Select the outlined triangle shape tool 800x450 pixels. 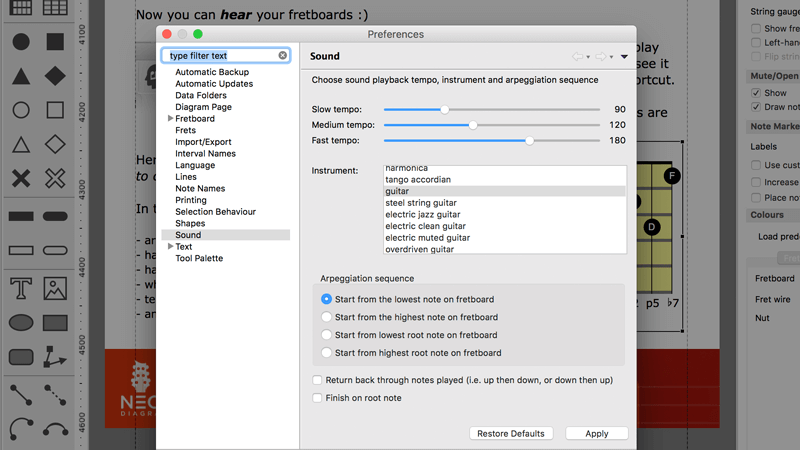[x=21, y=144]
